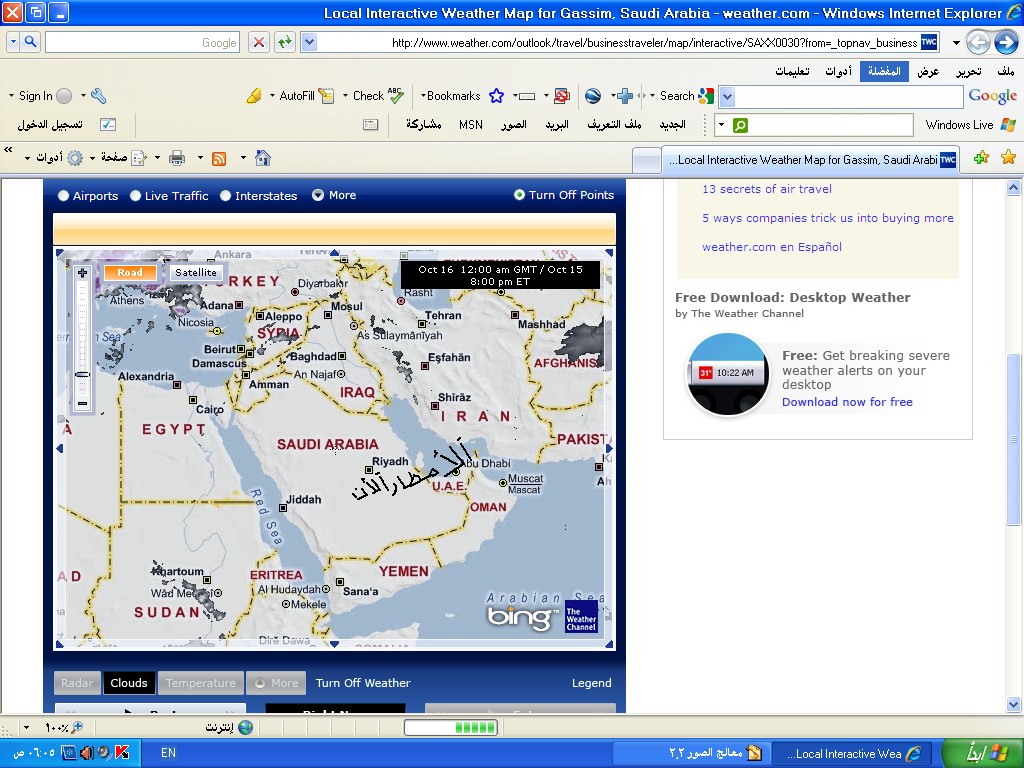Enable the Temperature weather layer
This screenshot has width=1024, height=768.
[x=200, y=683]
